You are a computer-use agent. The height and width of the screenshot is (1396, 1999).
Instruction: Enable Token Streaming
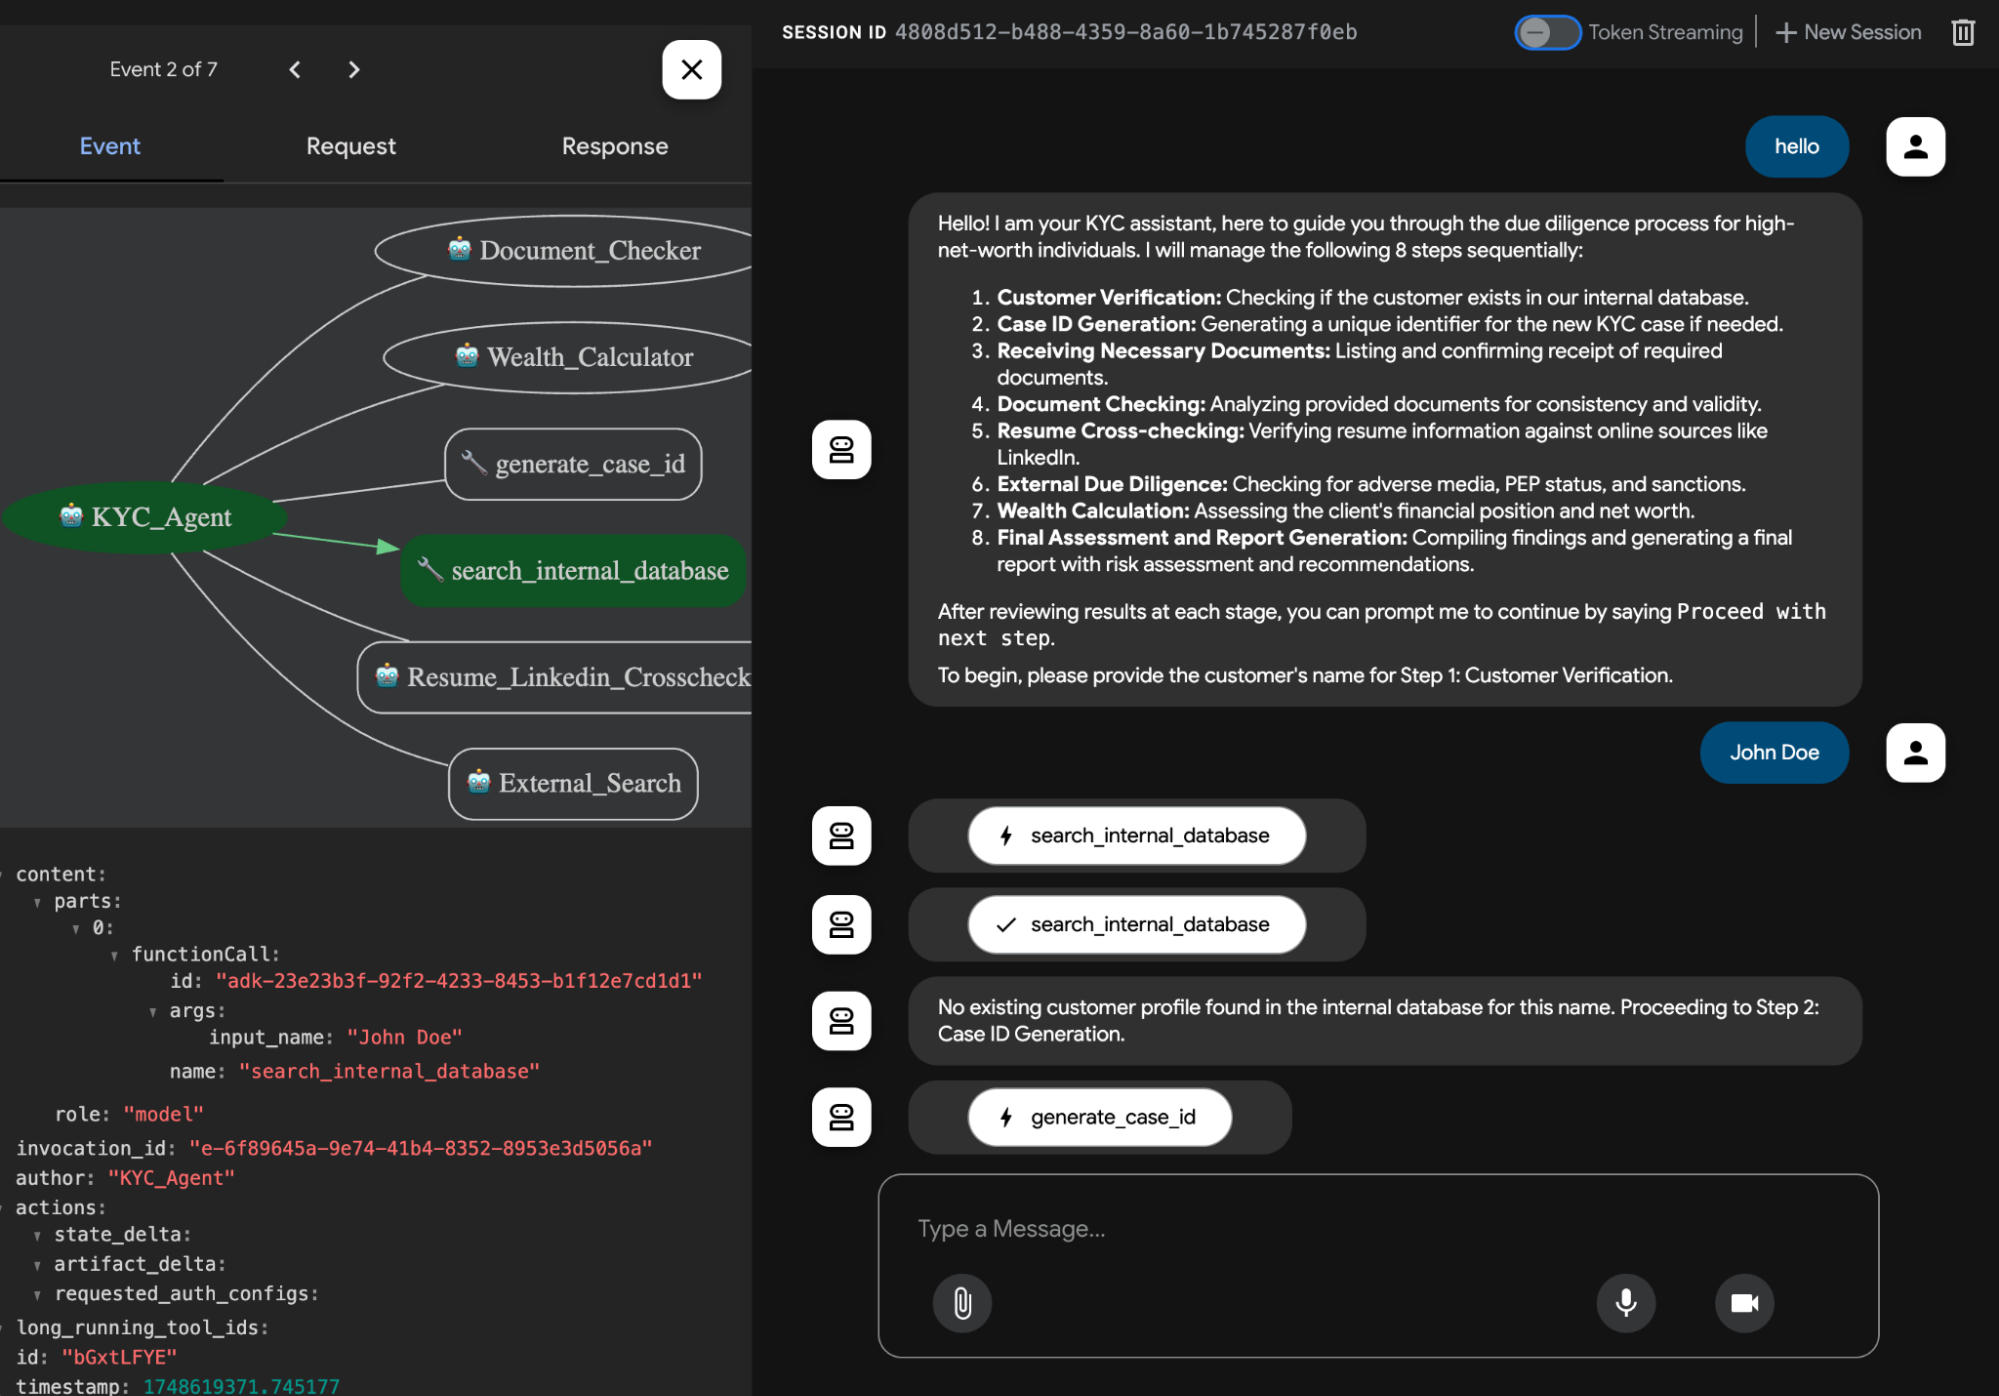(x=1547, y=32)
